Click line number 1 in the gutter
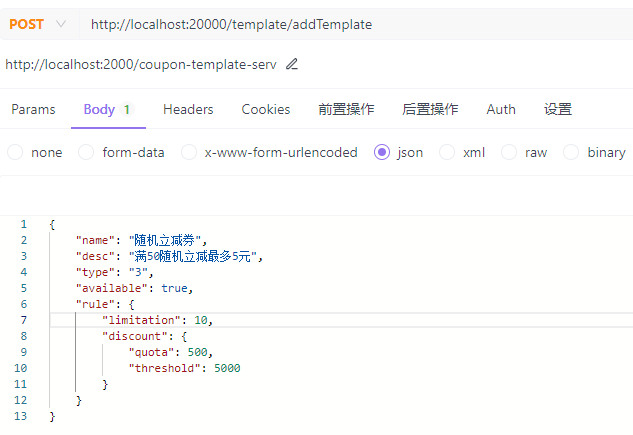The image size is (633, 435). click(x=24, y=224)
